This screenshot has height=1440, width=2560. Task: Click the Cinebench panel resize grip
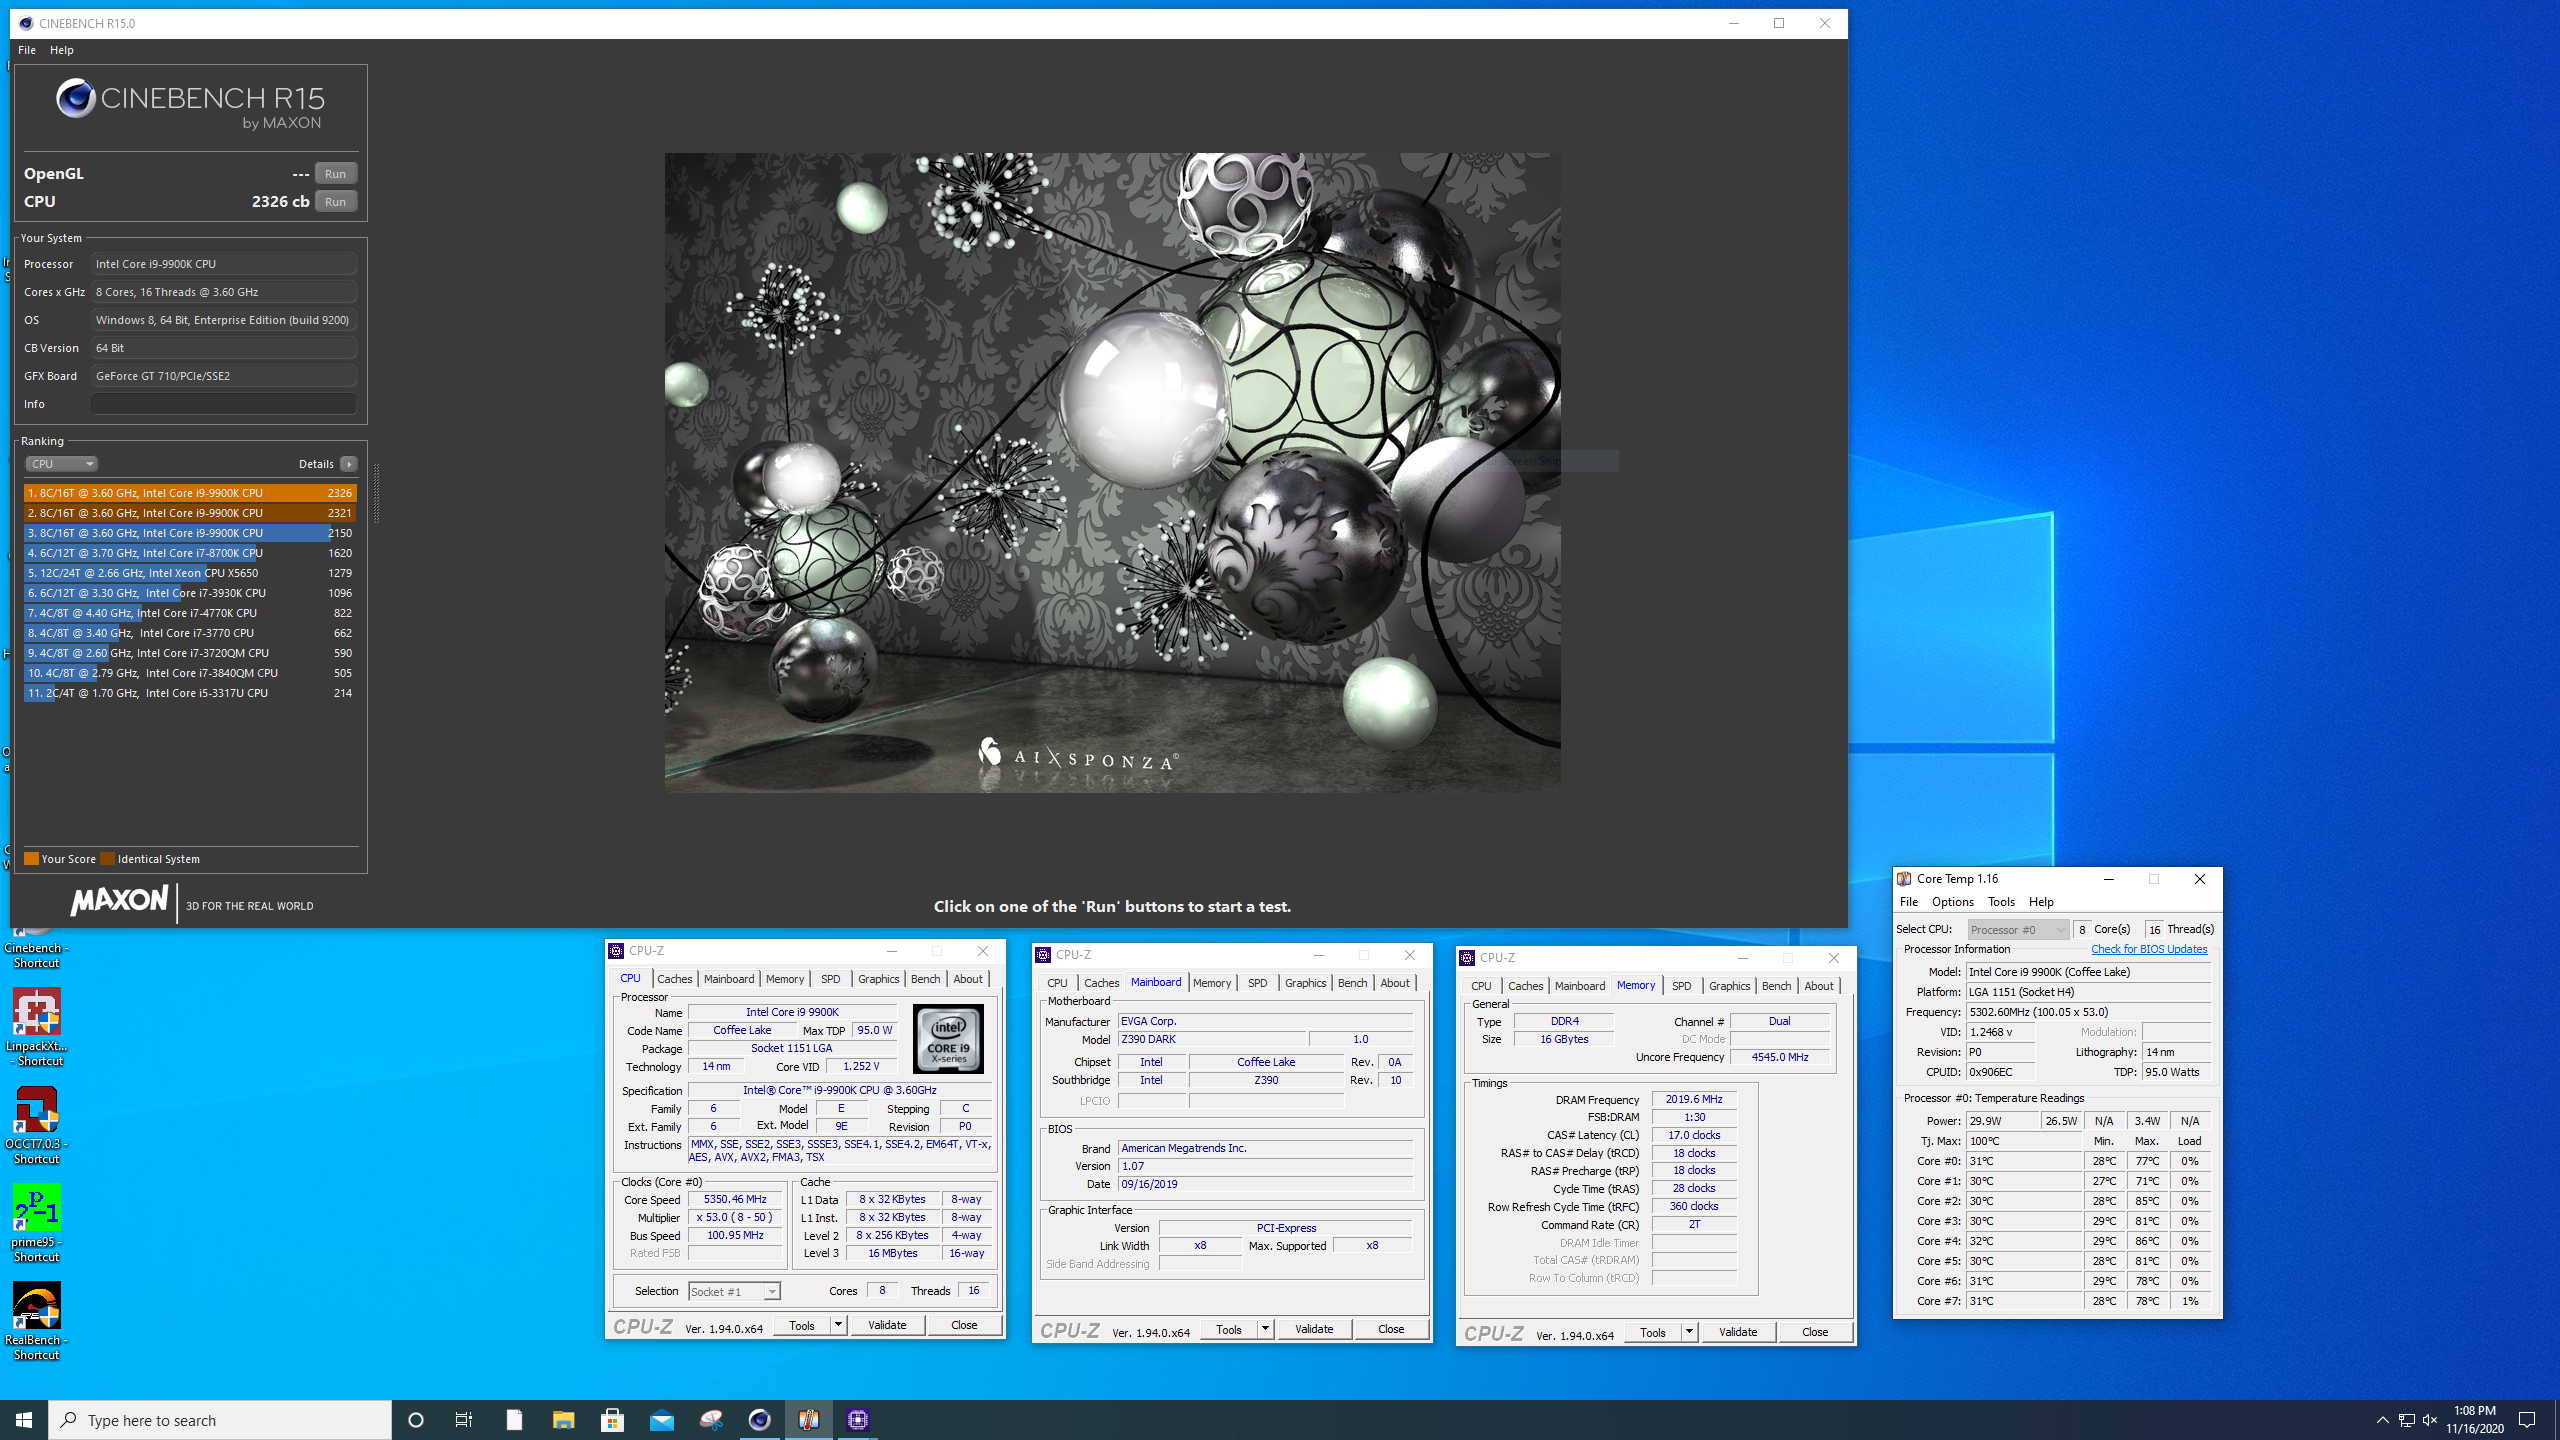click(376, 494)
